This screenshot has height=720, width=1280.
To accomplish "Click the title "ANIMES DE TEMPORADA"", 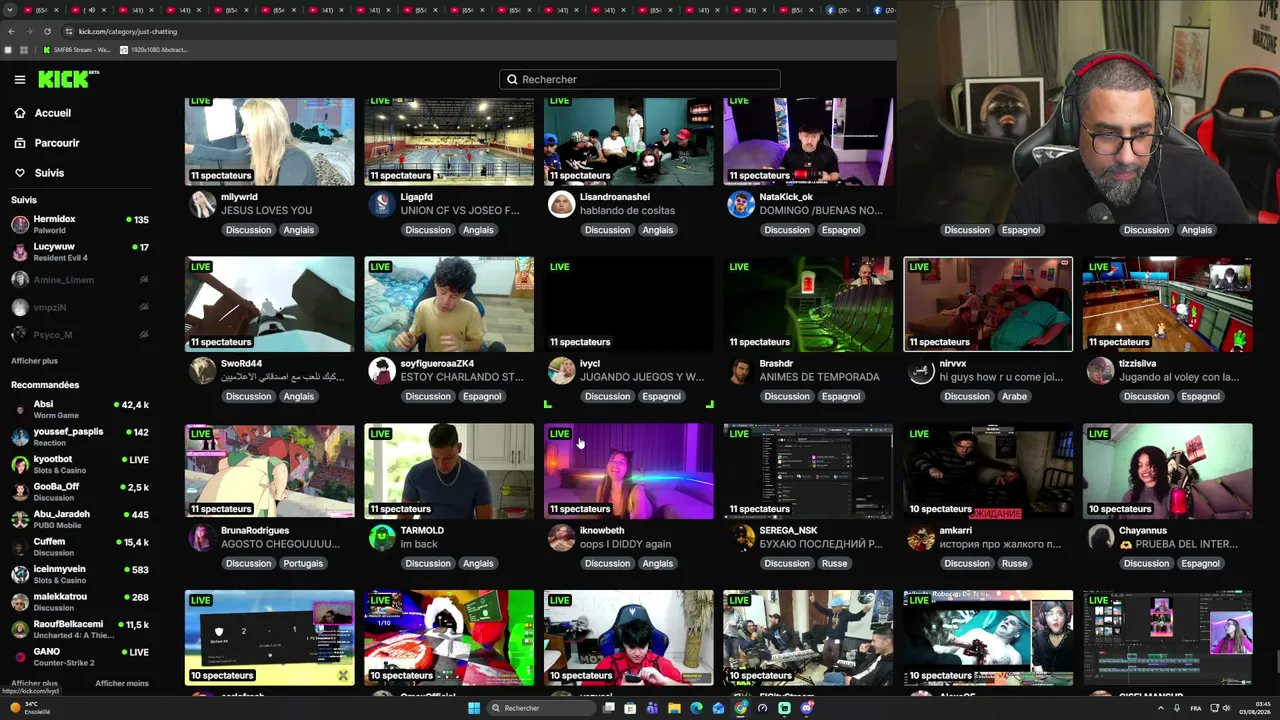I will click(x=820, y=377).
